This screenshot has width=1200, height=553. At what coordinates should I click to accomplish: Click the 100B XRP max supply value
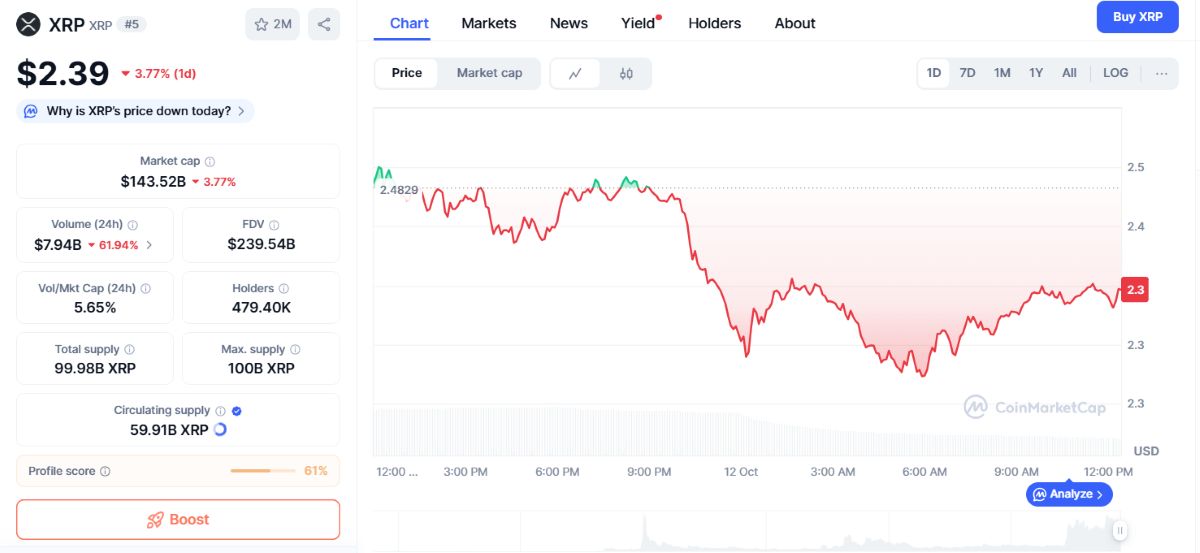click(261, 368)
